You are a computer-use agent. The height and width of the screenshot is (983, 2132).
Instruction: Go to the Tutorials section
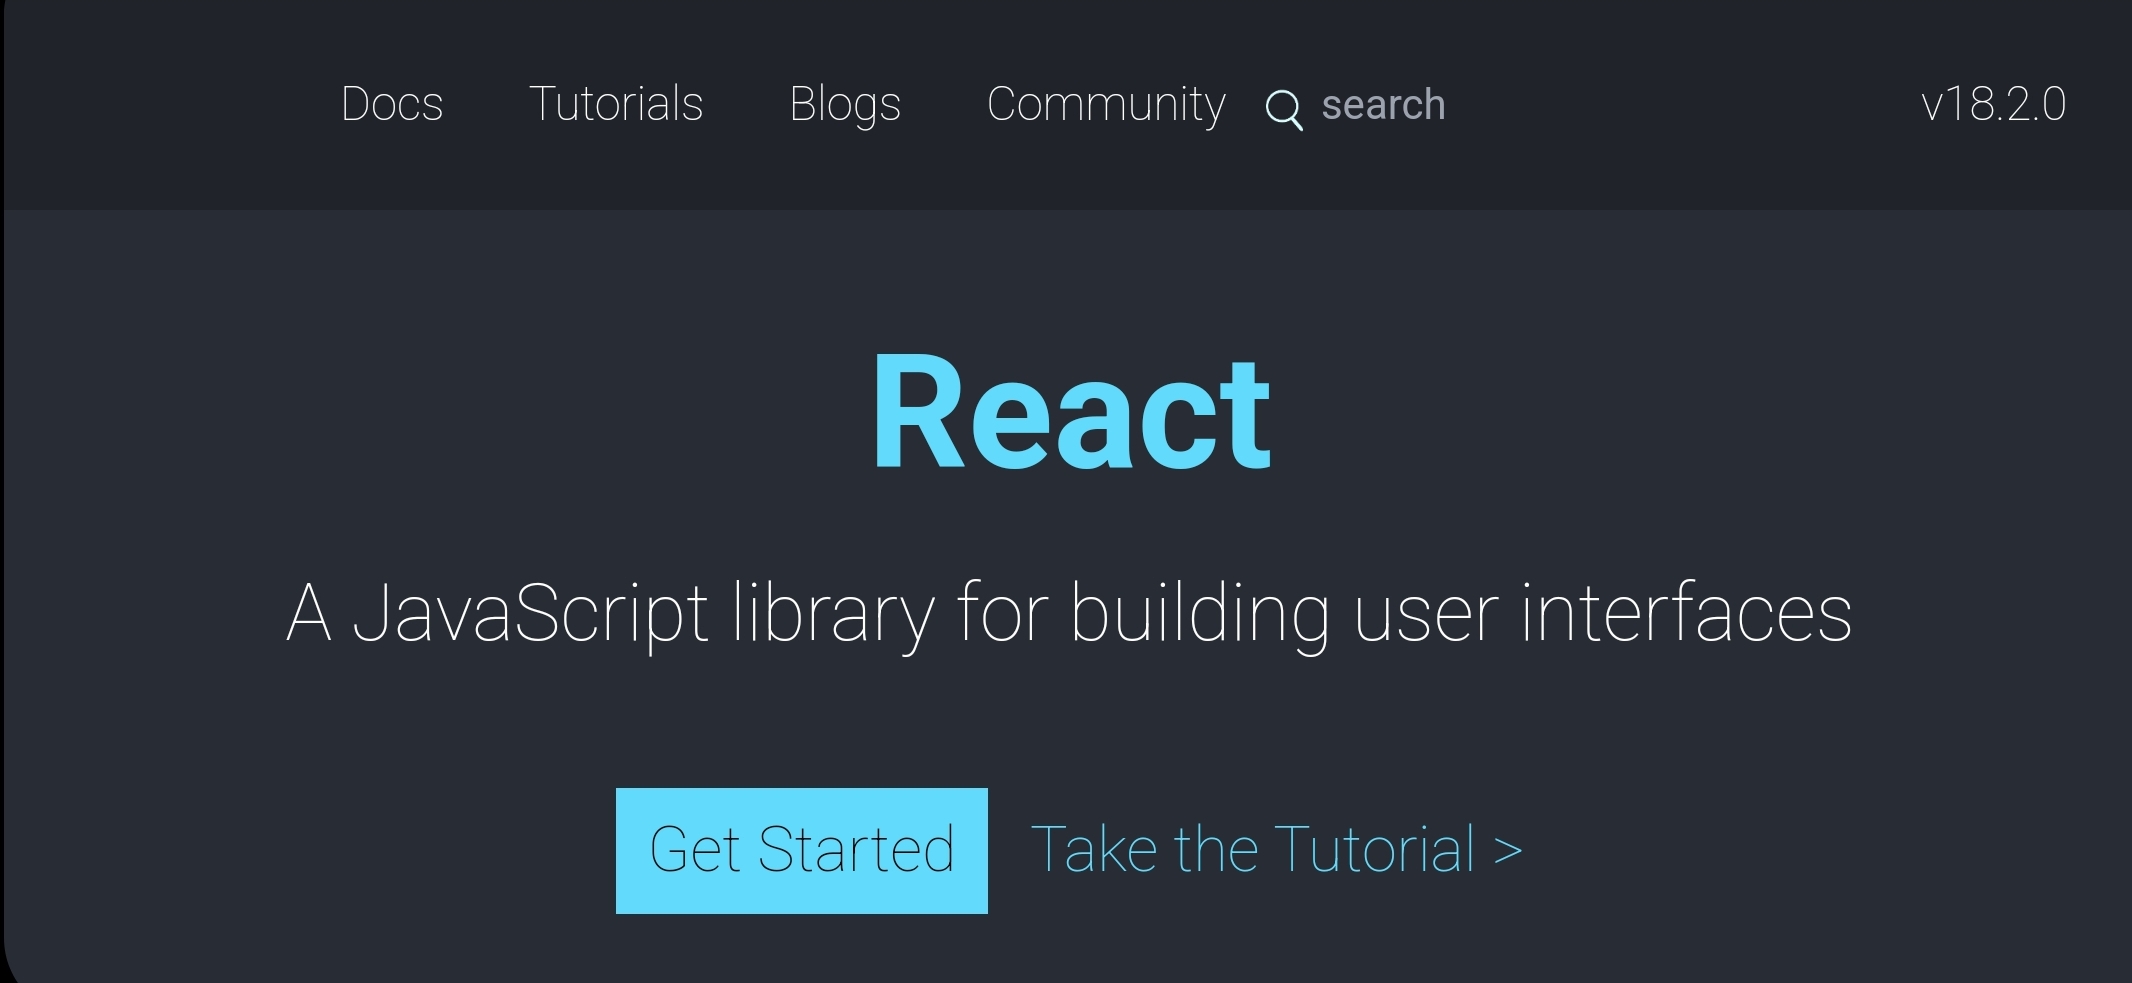616,104
